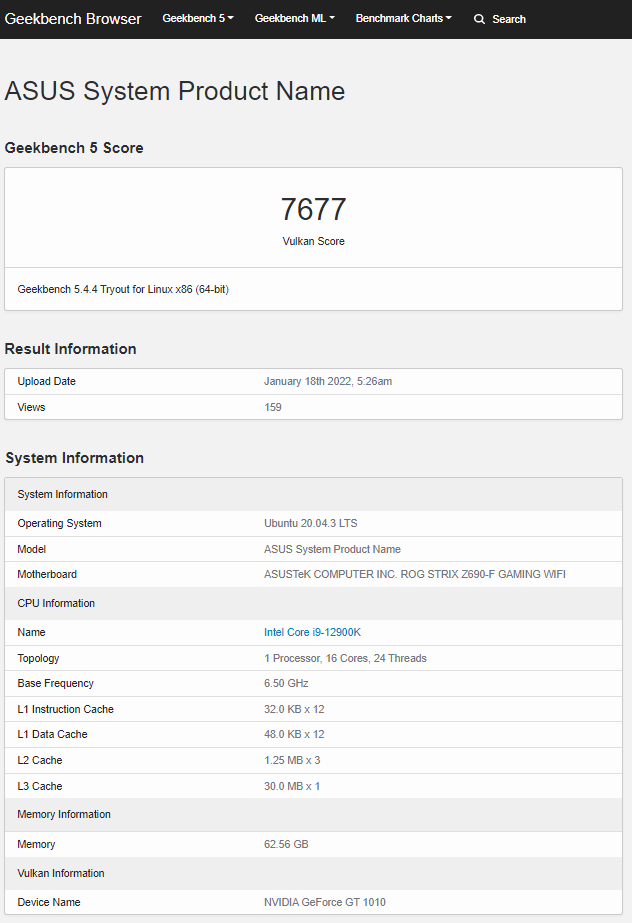
Task: Click the CPU Name row label
Action: [x=31, y=632]
